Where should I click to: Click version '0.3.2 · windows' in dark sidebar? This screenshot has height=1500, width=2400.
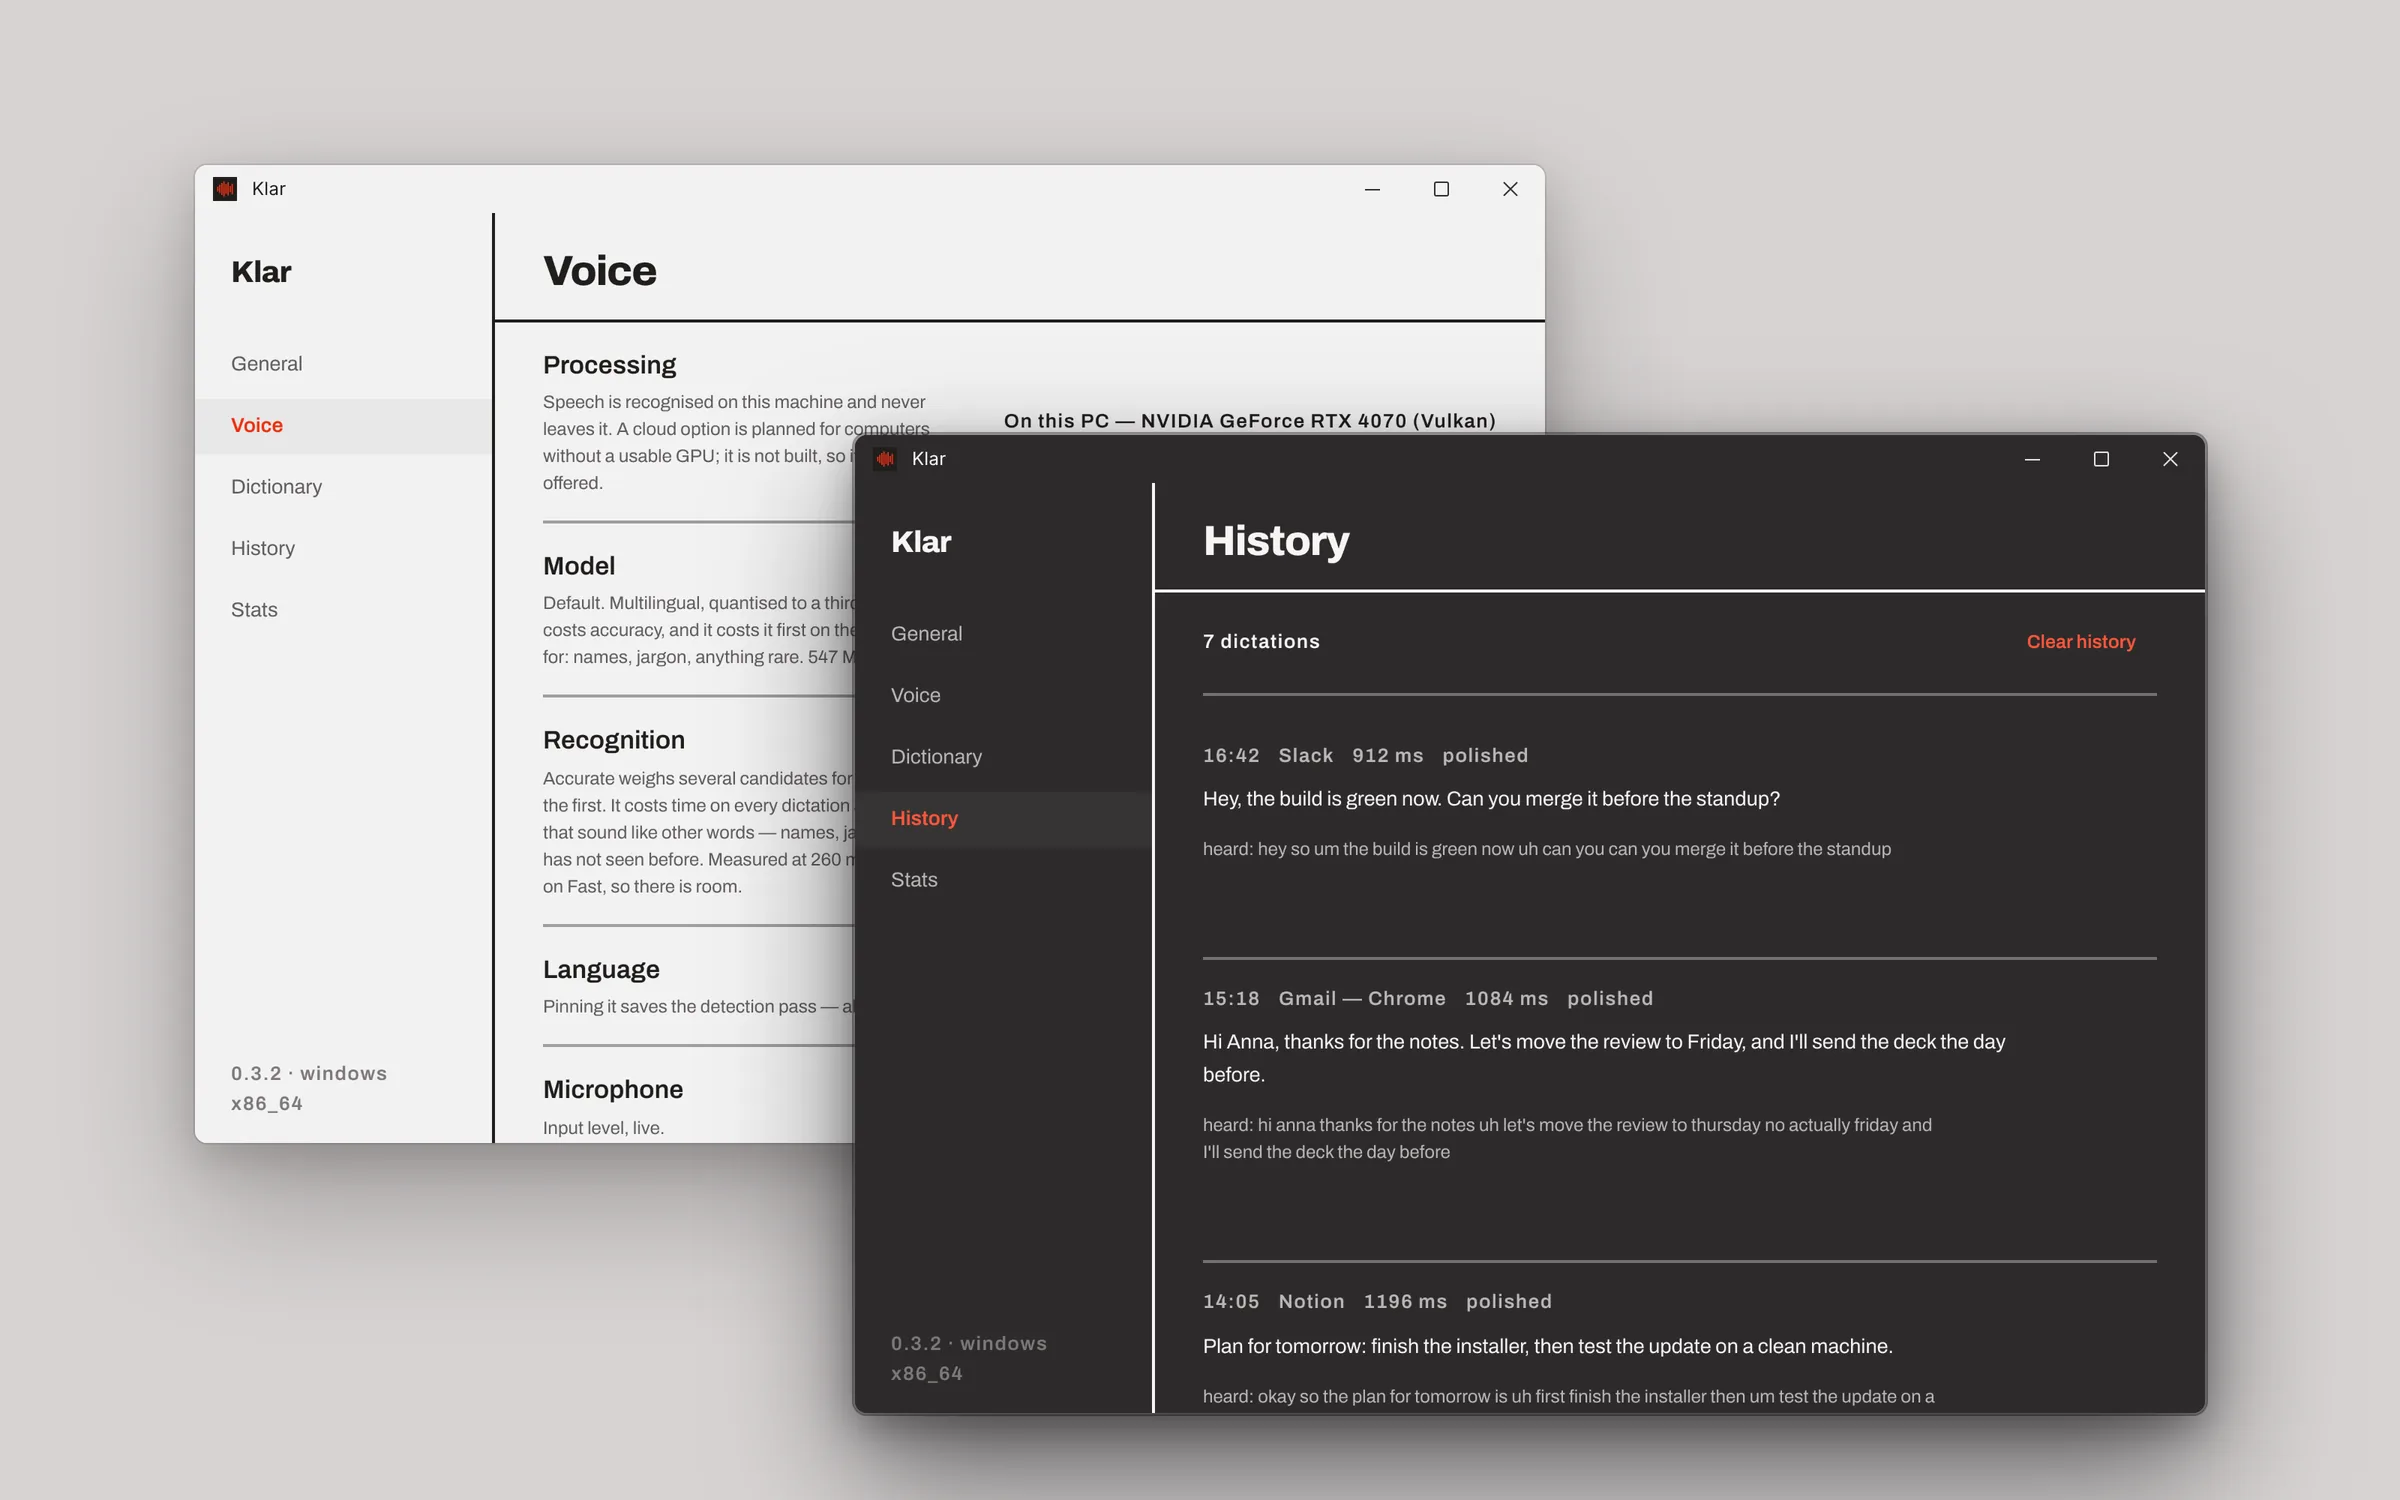(x=968, y=1343)
